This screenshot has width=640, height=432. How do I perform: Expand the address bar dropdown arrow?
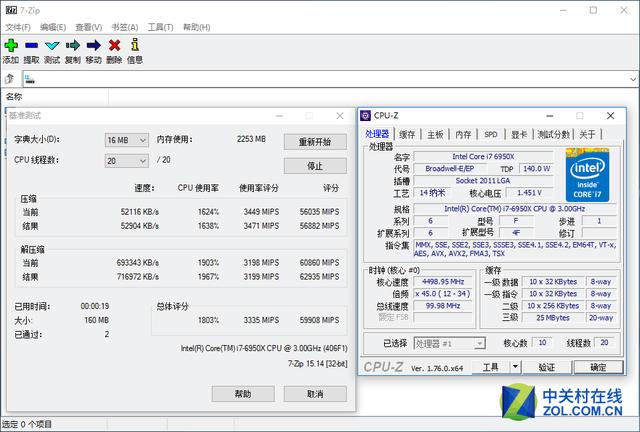click(633, 79)
